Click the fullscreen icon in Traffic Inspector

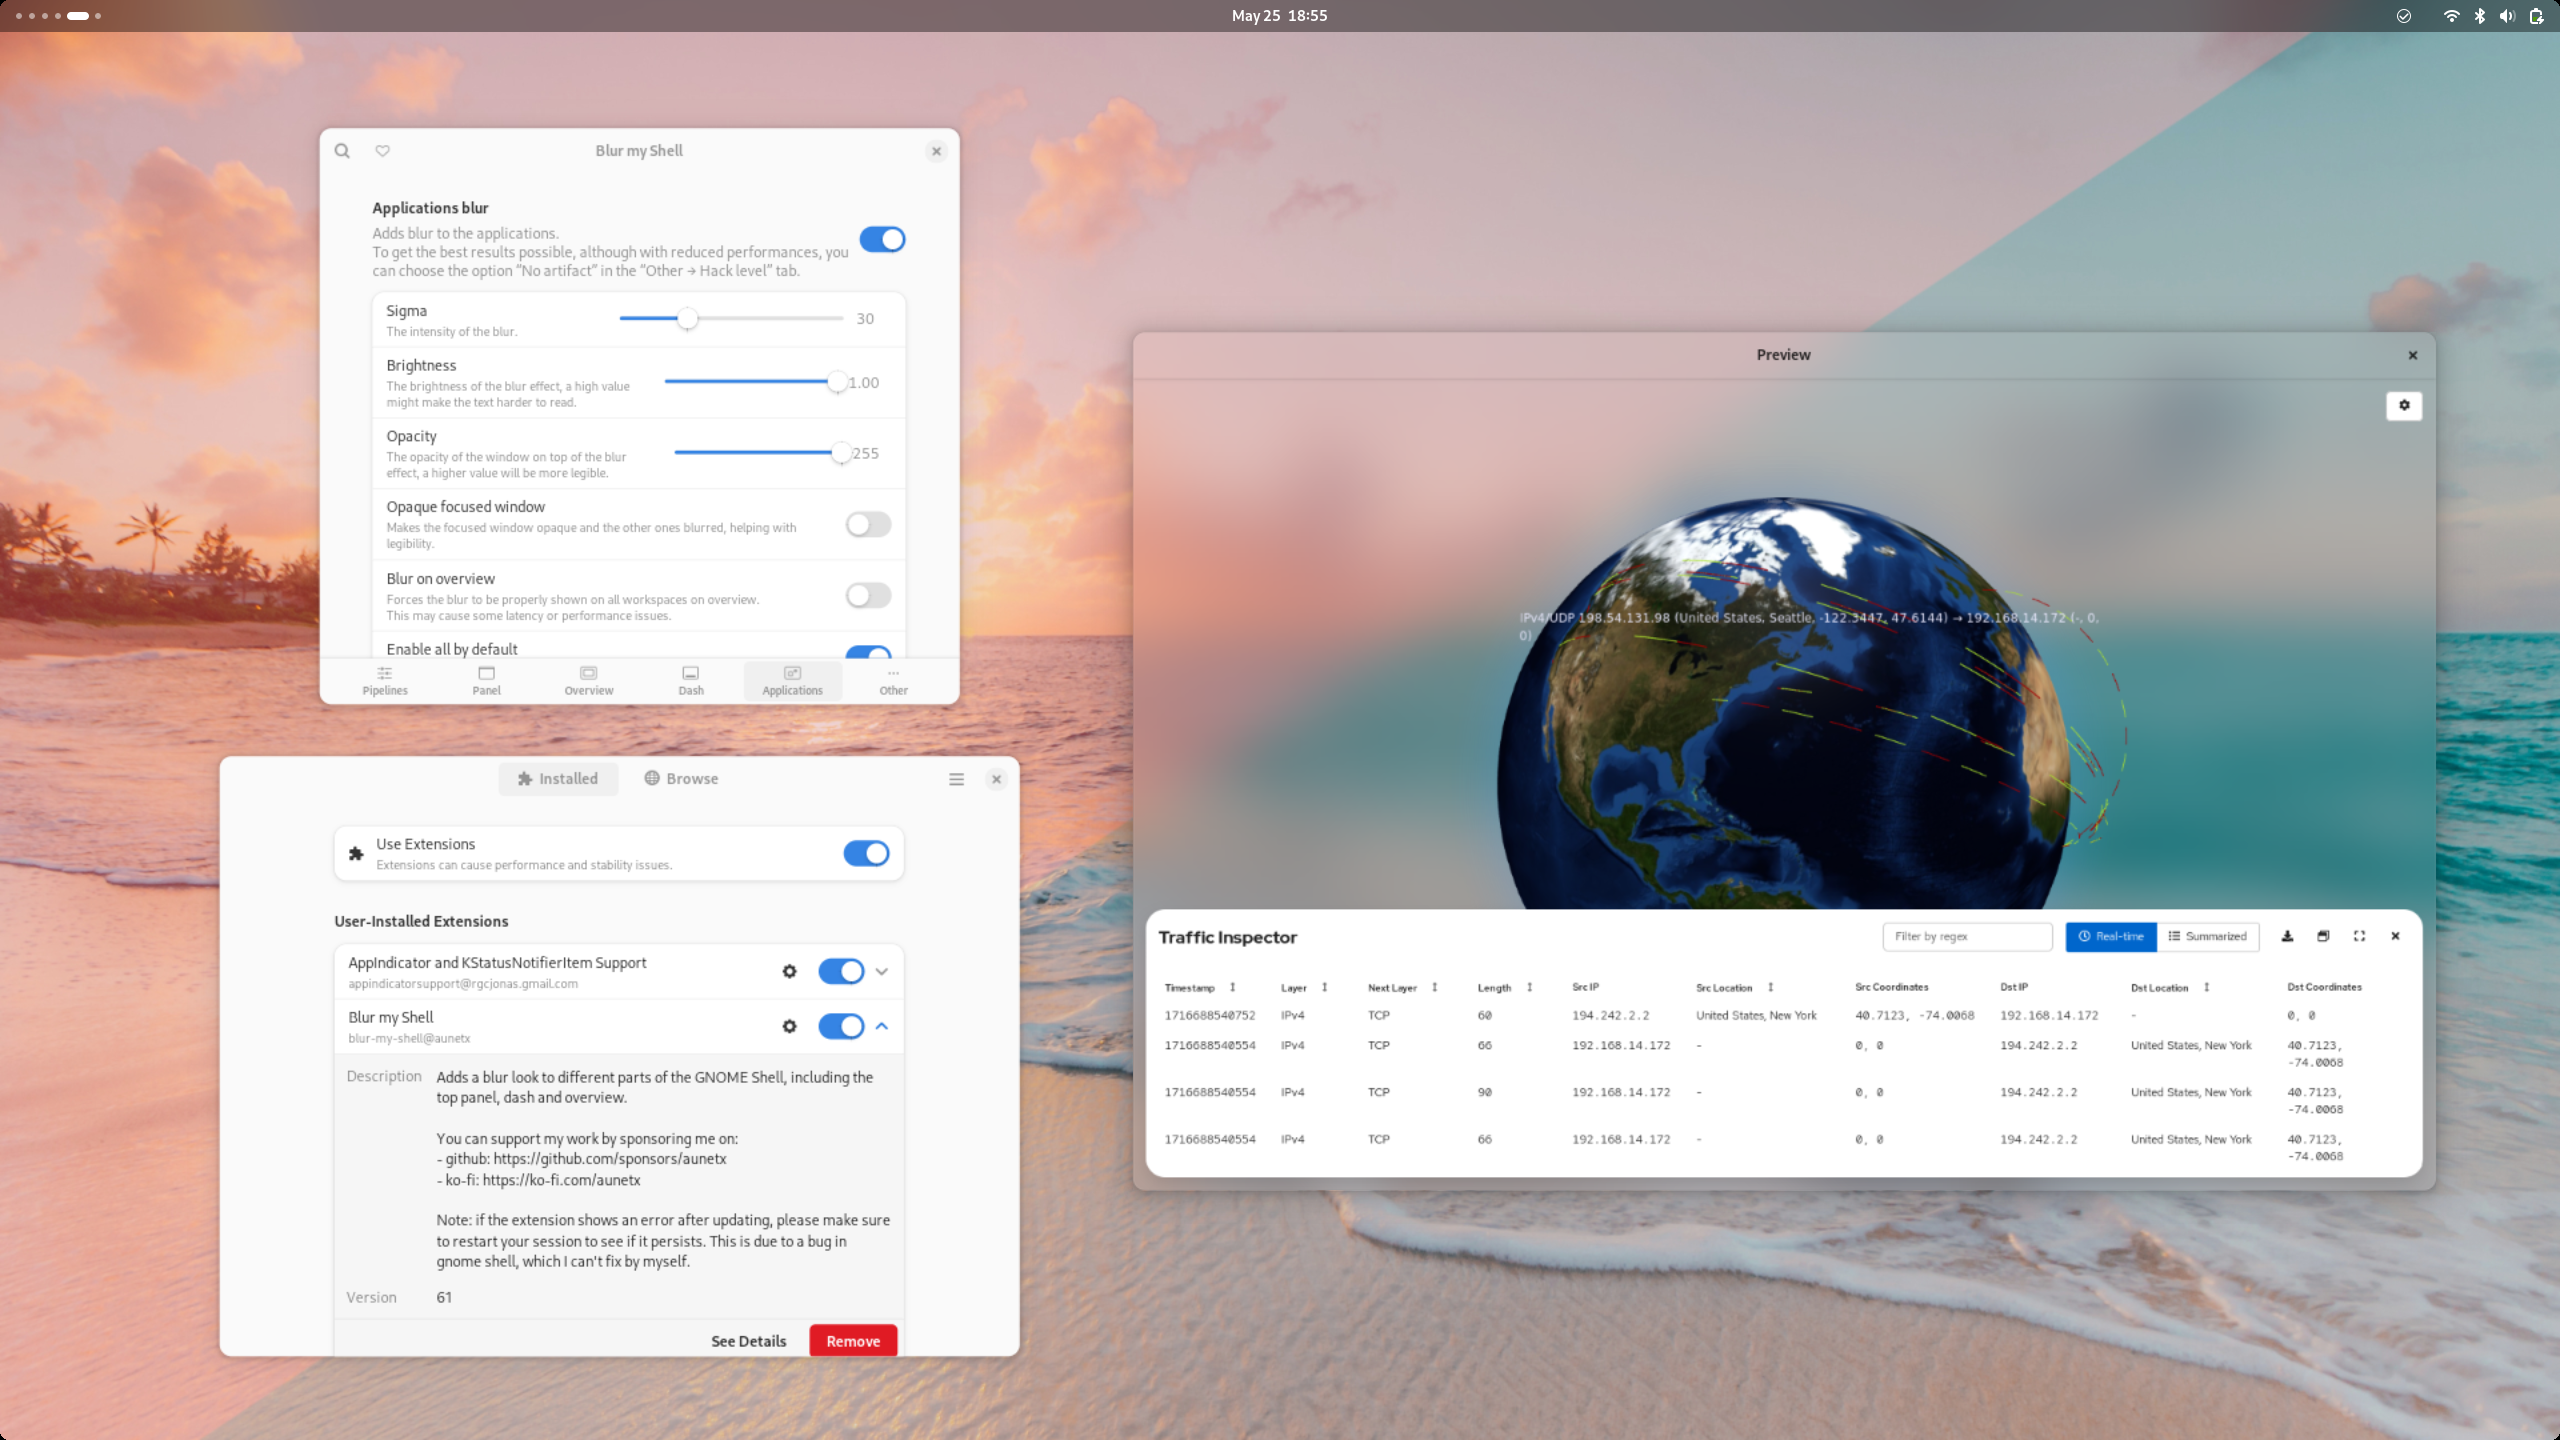pos(2359,936)
